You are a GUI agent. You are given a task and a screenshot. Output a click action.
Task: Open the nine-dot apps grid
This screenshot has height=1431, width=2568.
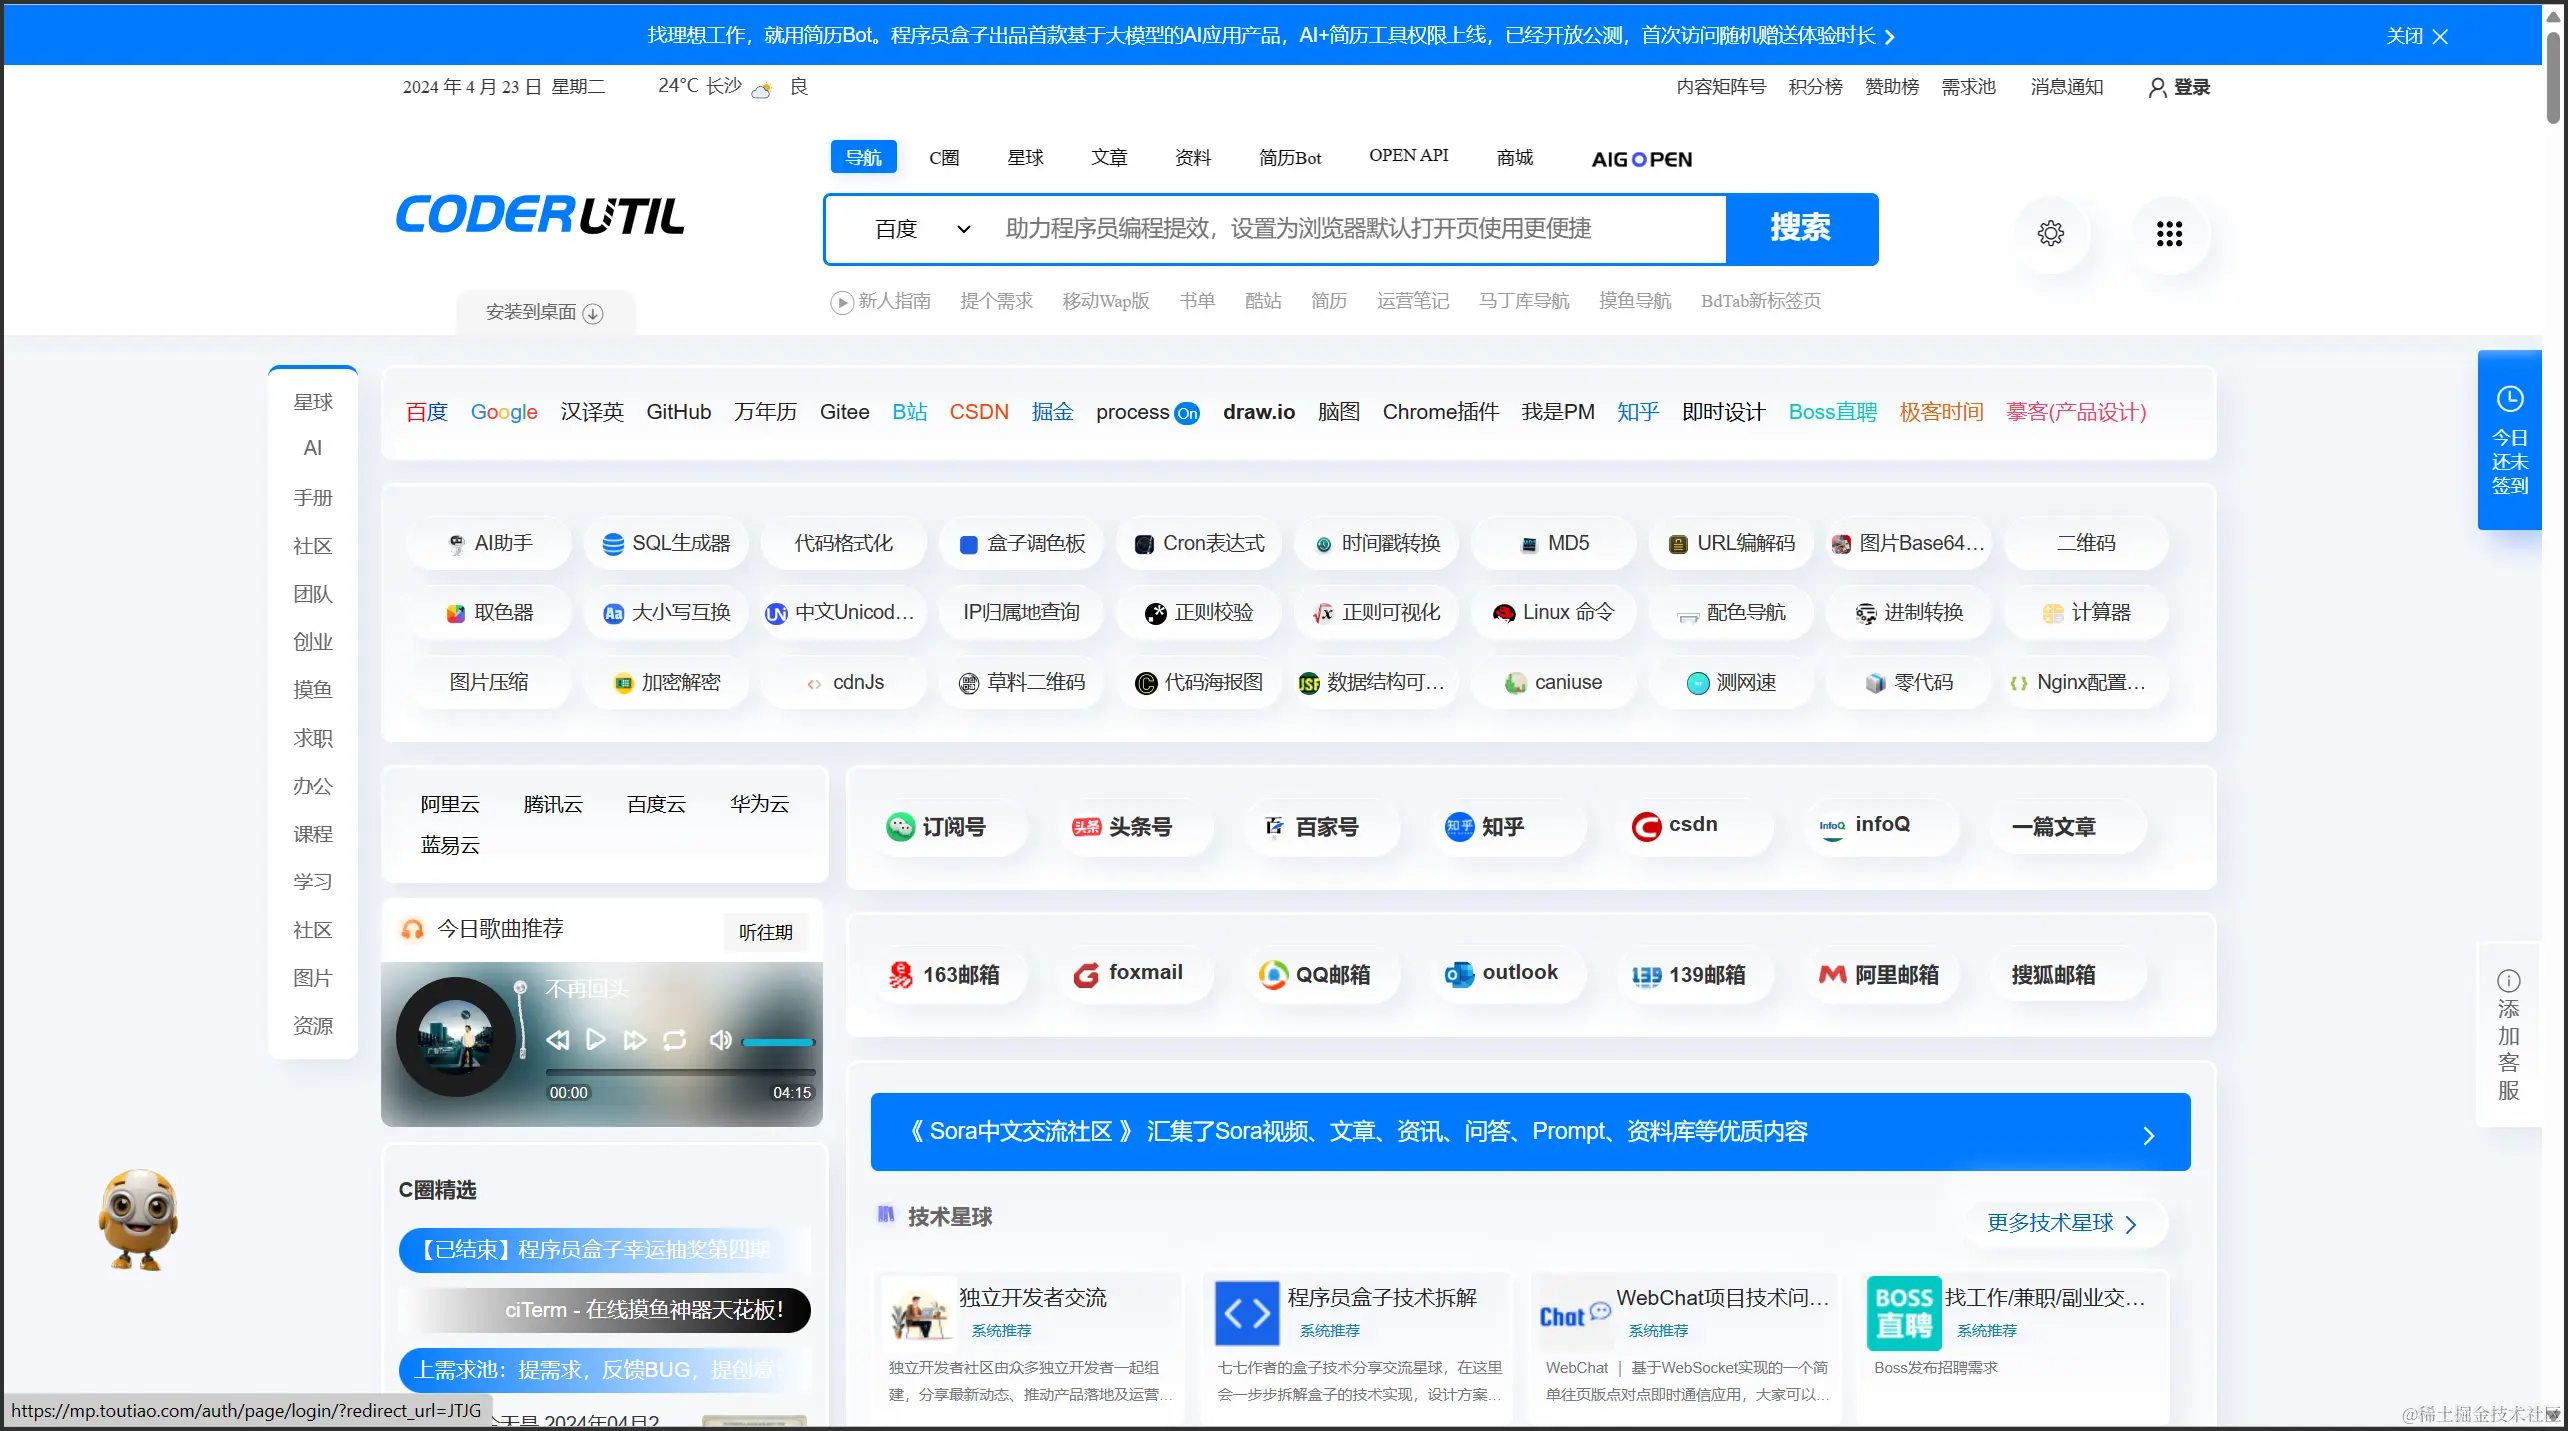(2169, 233)
